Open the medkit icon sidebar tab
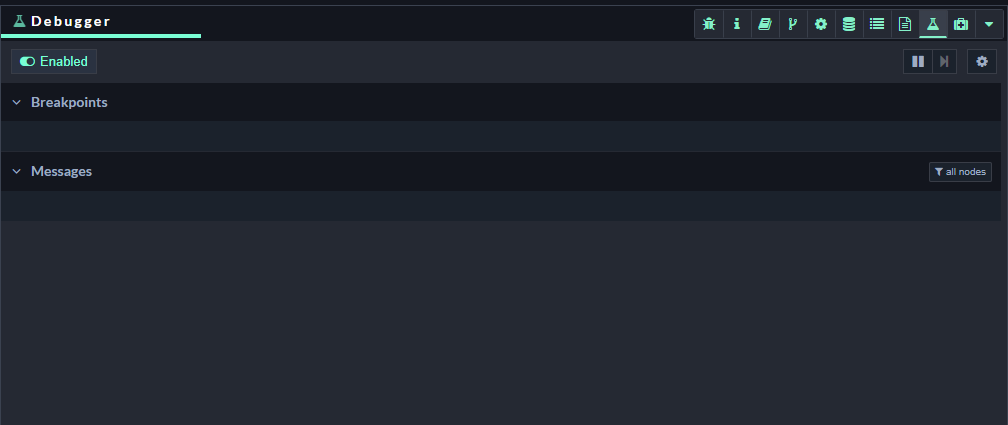This screenshot has width=1008, height=425. tap(961, 24)
